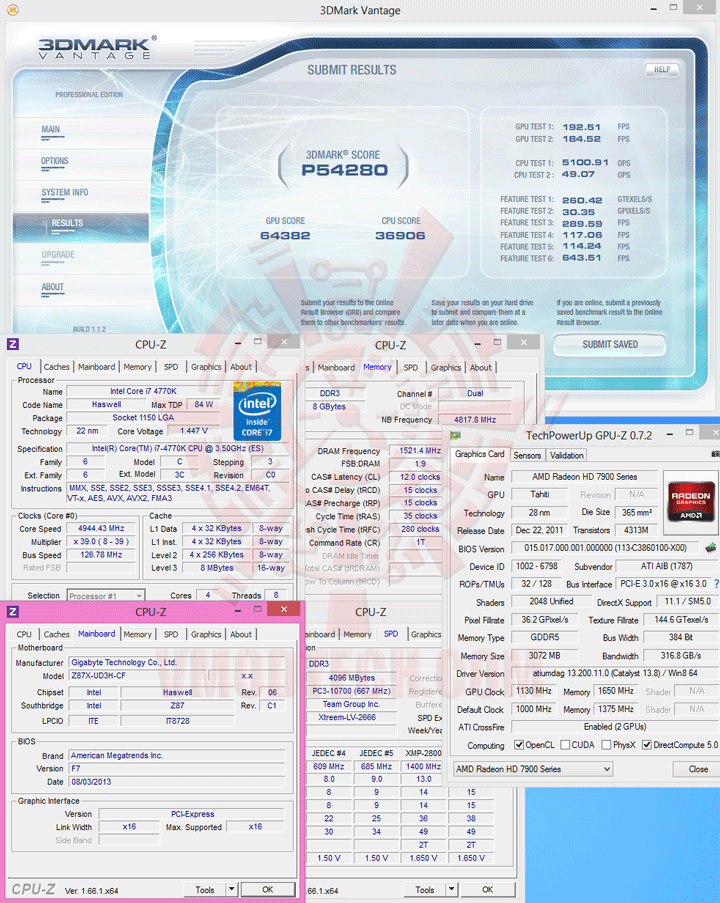Screen dimensions: 720x903
Task: Minimize the GPU-Z window
Action: (x=670, y=434)
